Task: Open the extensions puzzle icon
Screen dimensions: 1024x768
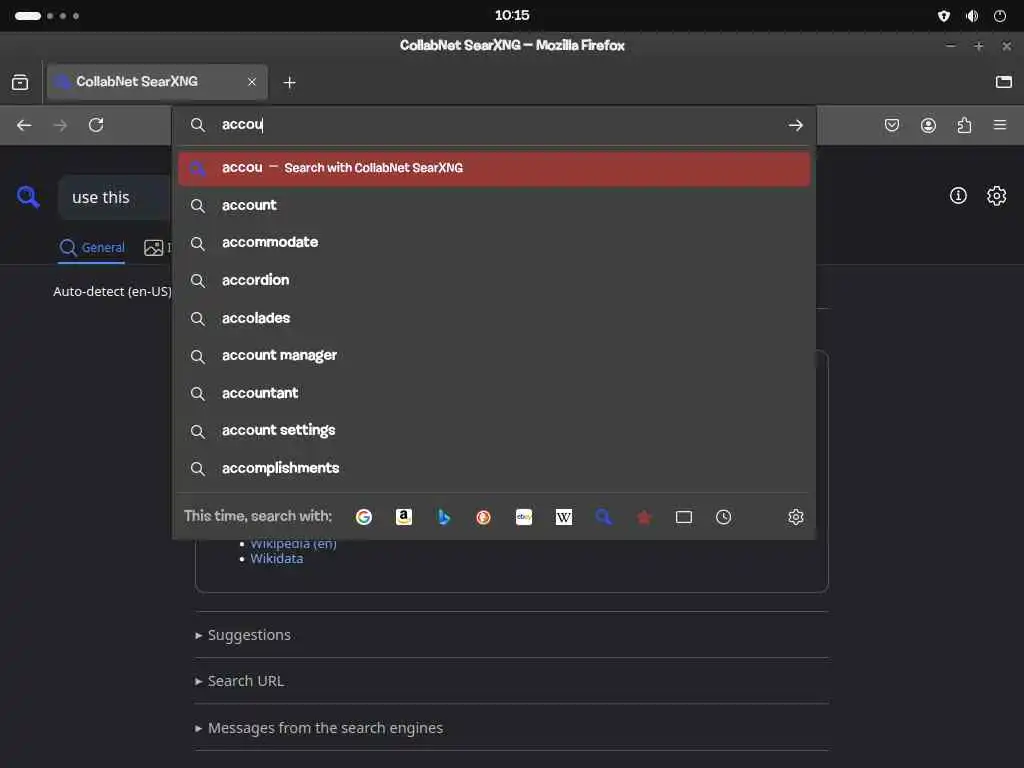Action: pyautogui.click(x=964, y=125)
